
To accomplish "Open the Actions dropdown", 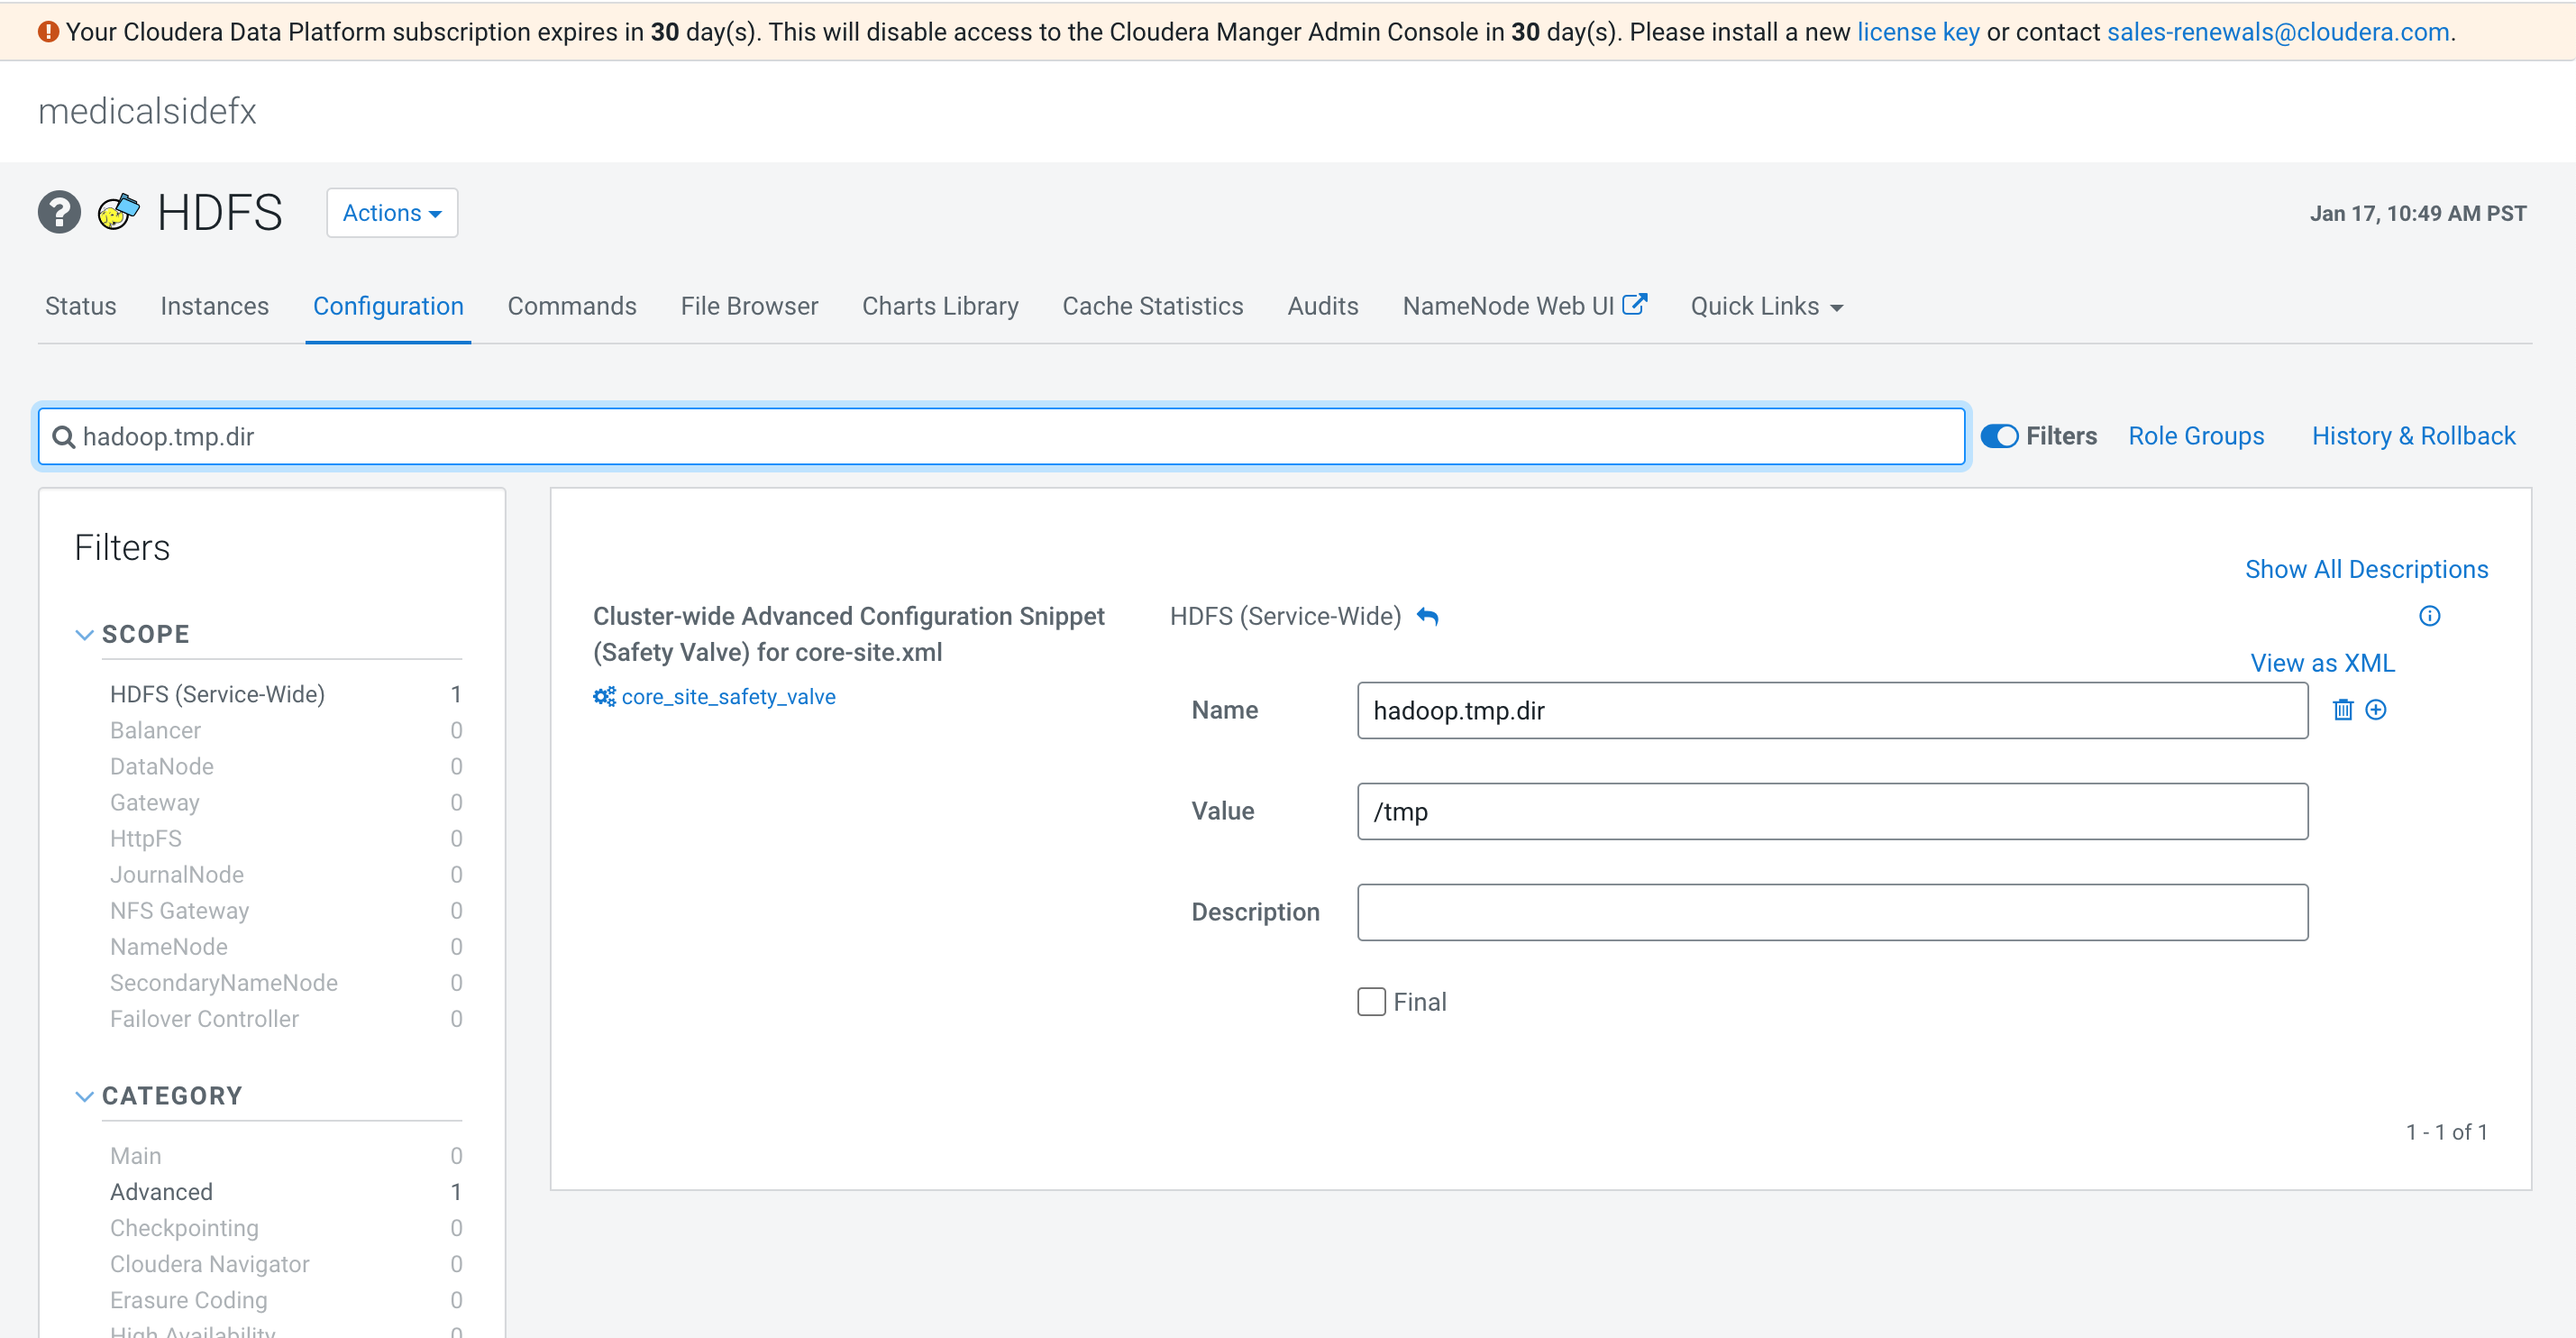I will tap(391, 212).
